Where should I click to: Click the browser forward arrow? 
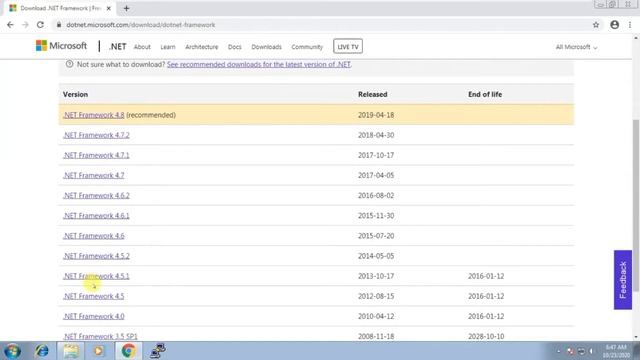25,25
